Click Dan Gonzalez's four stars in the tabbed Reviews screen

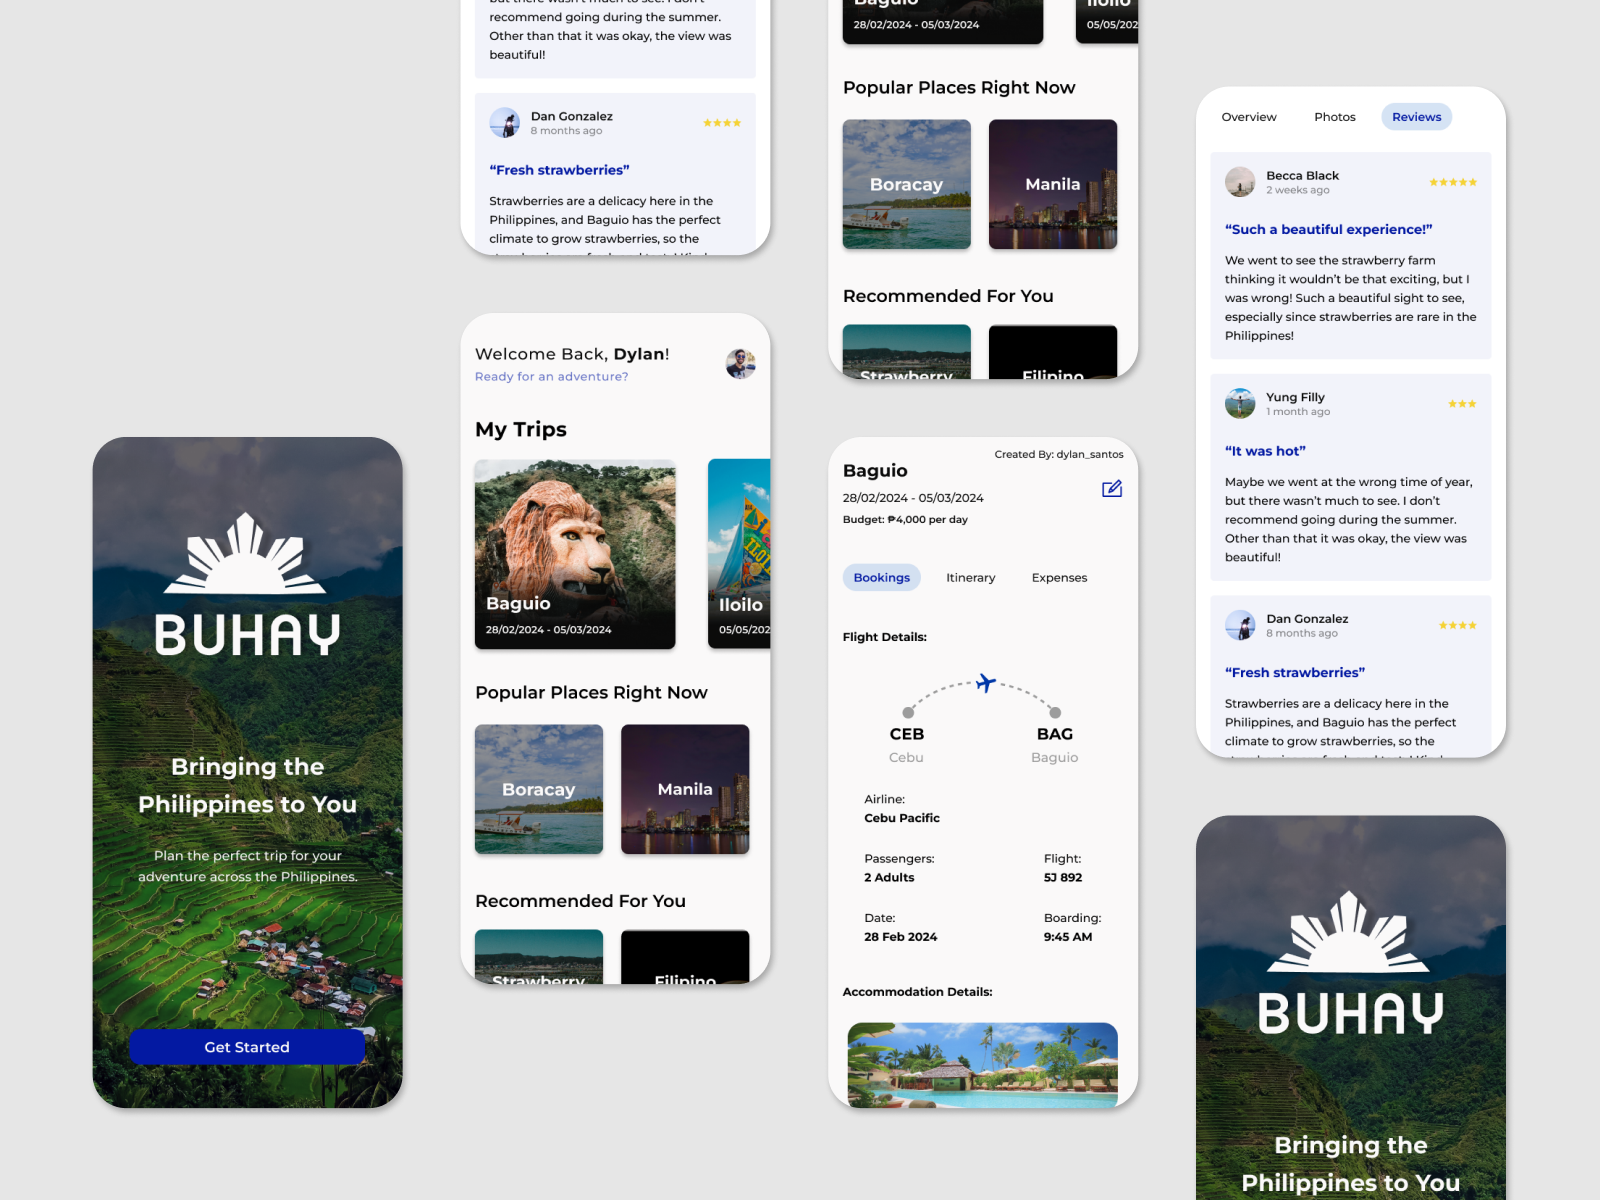1458,626
